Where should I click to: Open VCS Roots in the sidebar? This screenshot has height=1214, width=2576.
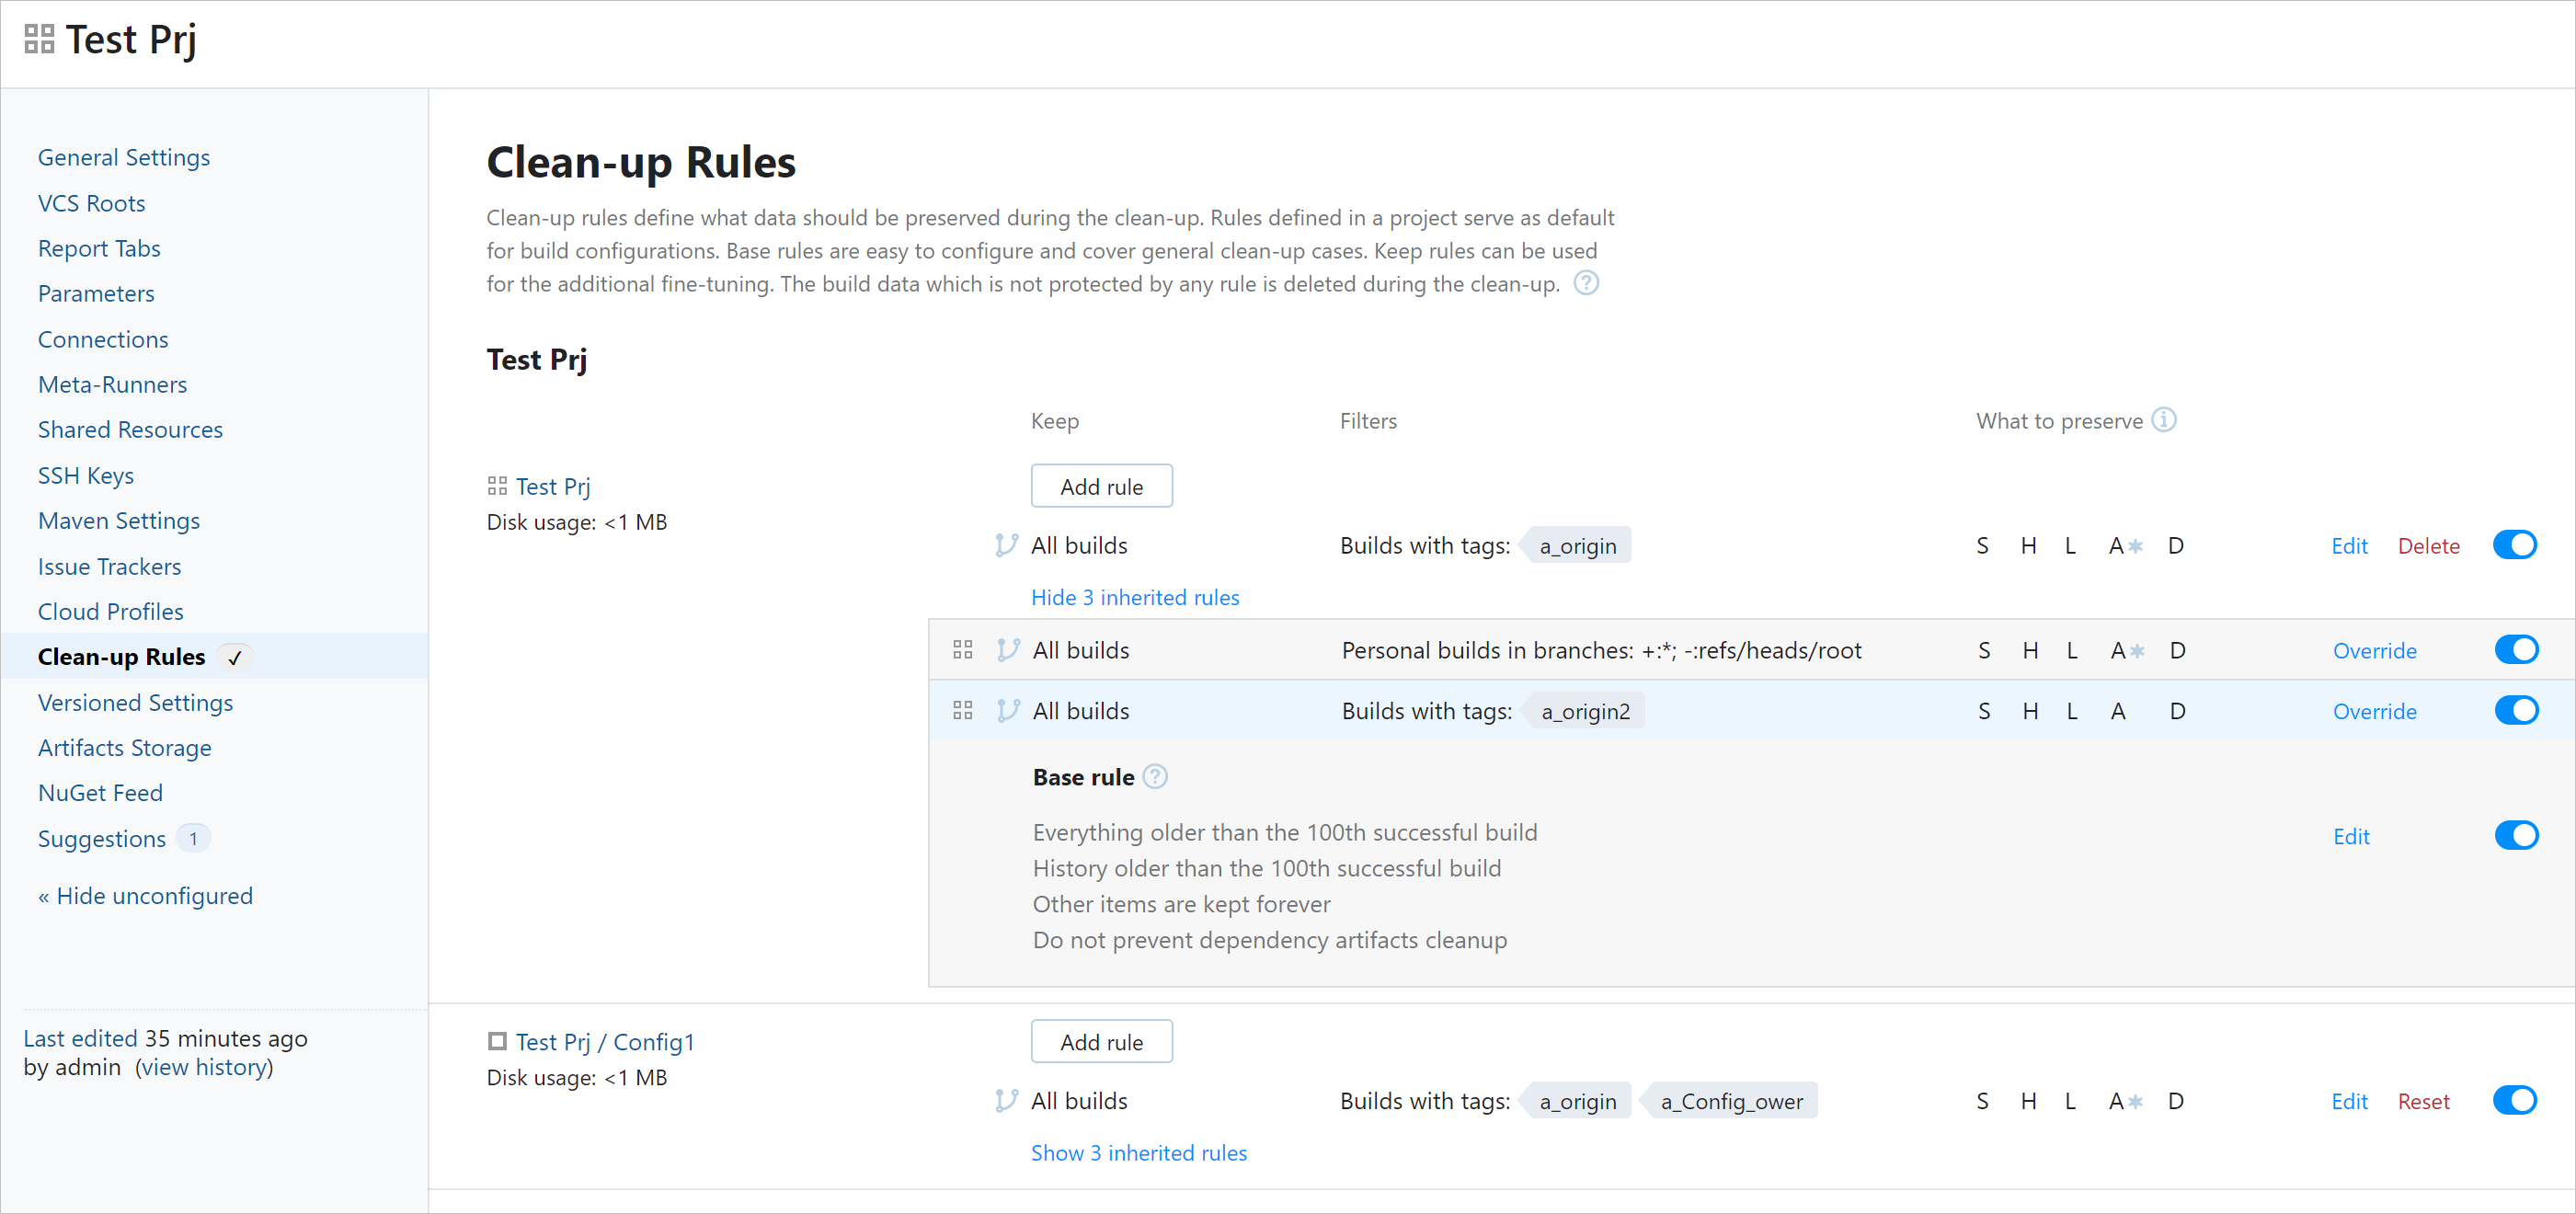91,202
